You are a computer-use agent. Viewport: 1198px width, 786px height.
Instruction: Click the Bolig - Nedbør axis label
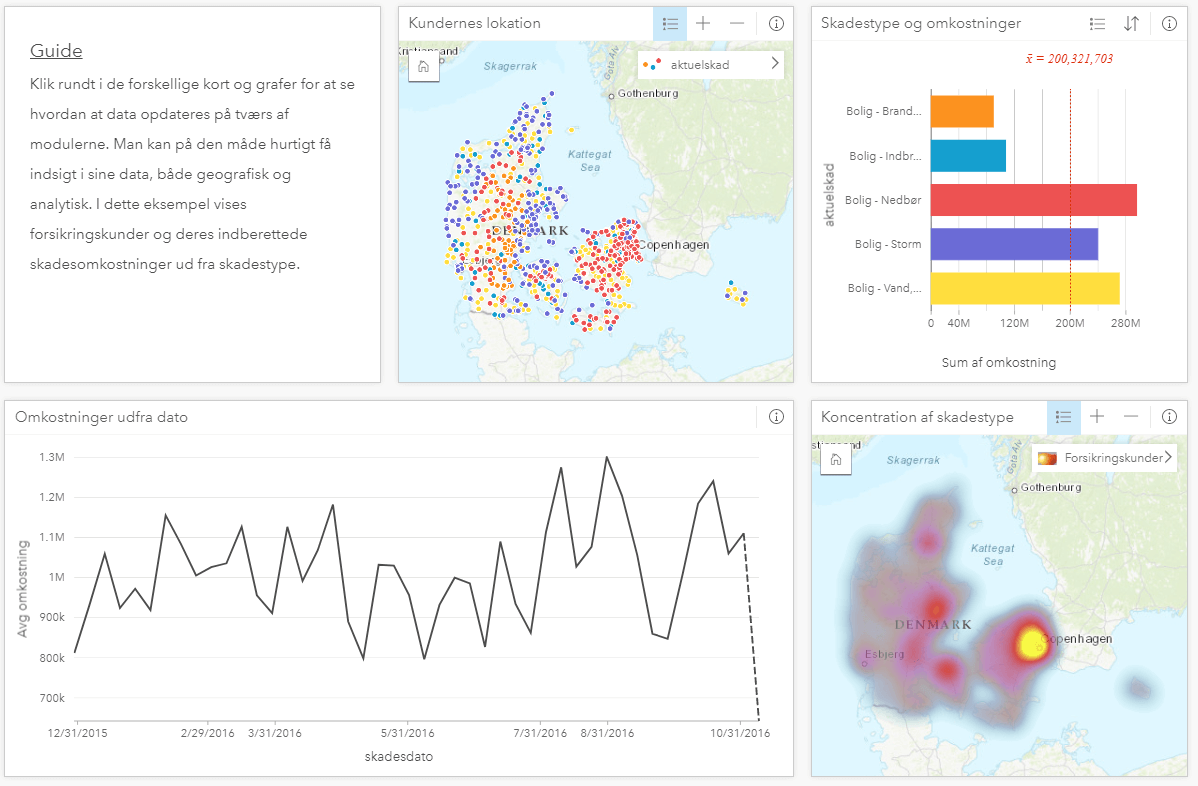(883, 200)
